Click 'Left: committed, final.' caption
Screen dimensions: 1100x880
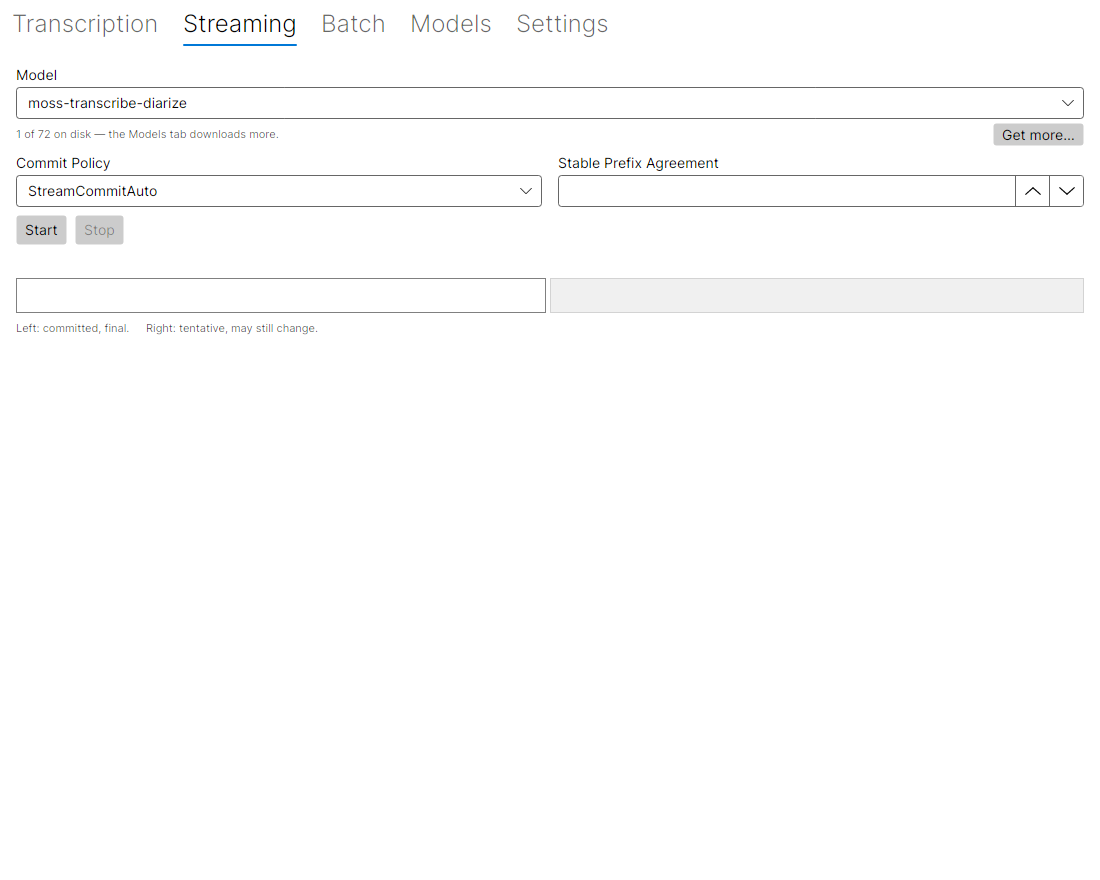click(72, 328)
